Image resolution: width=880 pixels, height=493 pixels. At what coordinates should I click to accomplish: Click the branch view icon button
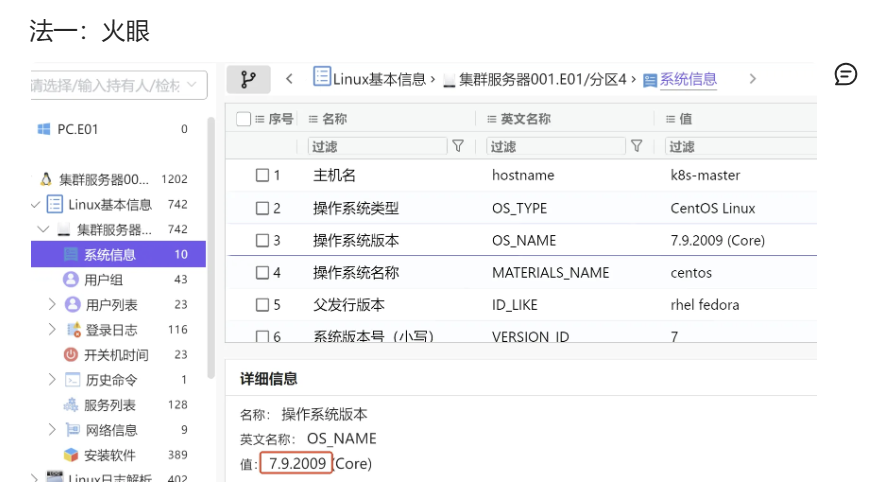point(249,79)
